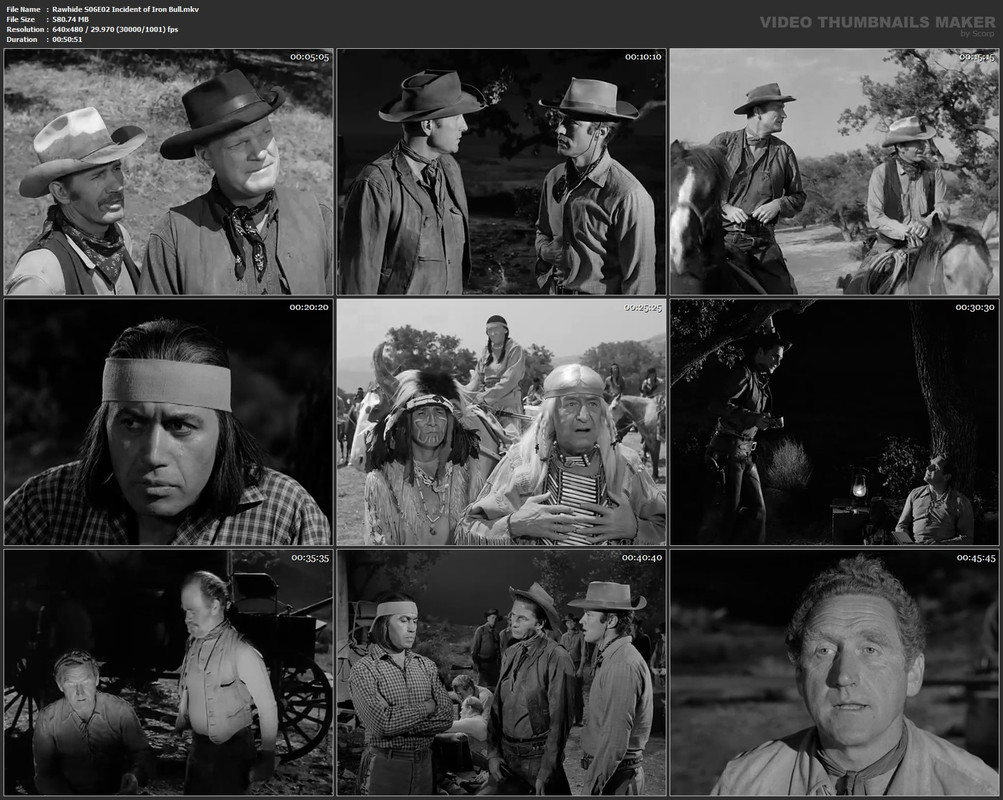Select the thumbnail stamped 00:10:10
This screenshot has width=1003, height=800.
click(x=502, y=171)
